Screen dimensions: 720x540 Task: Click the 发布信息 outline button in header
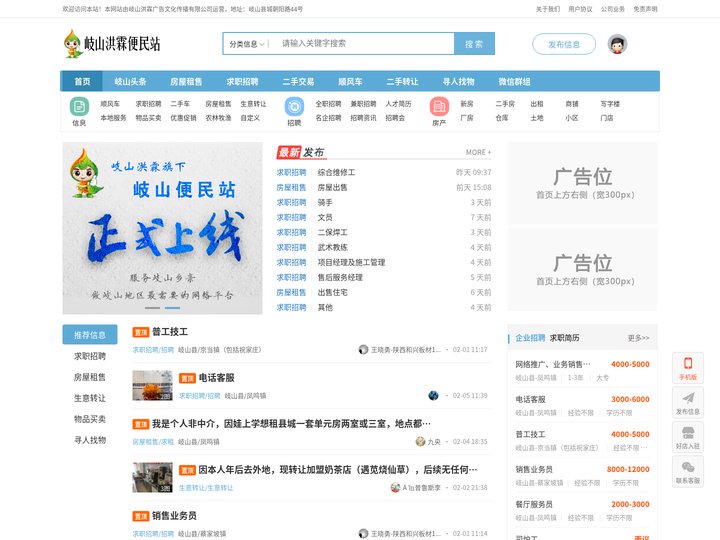(x=564, y=44)
